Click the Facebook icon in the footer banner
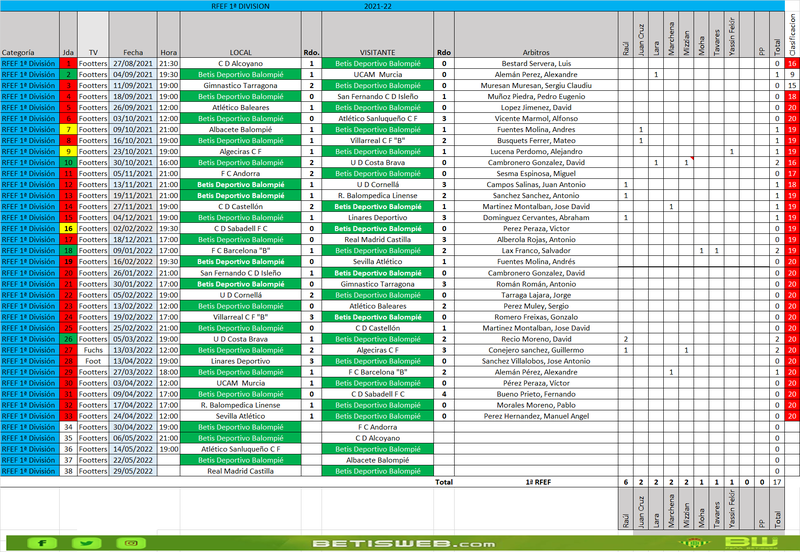800x552 pixels. [x=41, y=543]
